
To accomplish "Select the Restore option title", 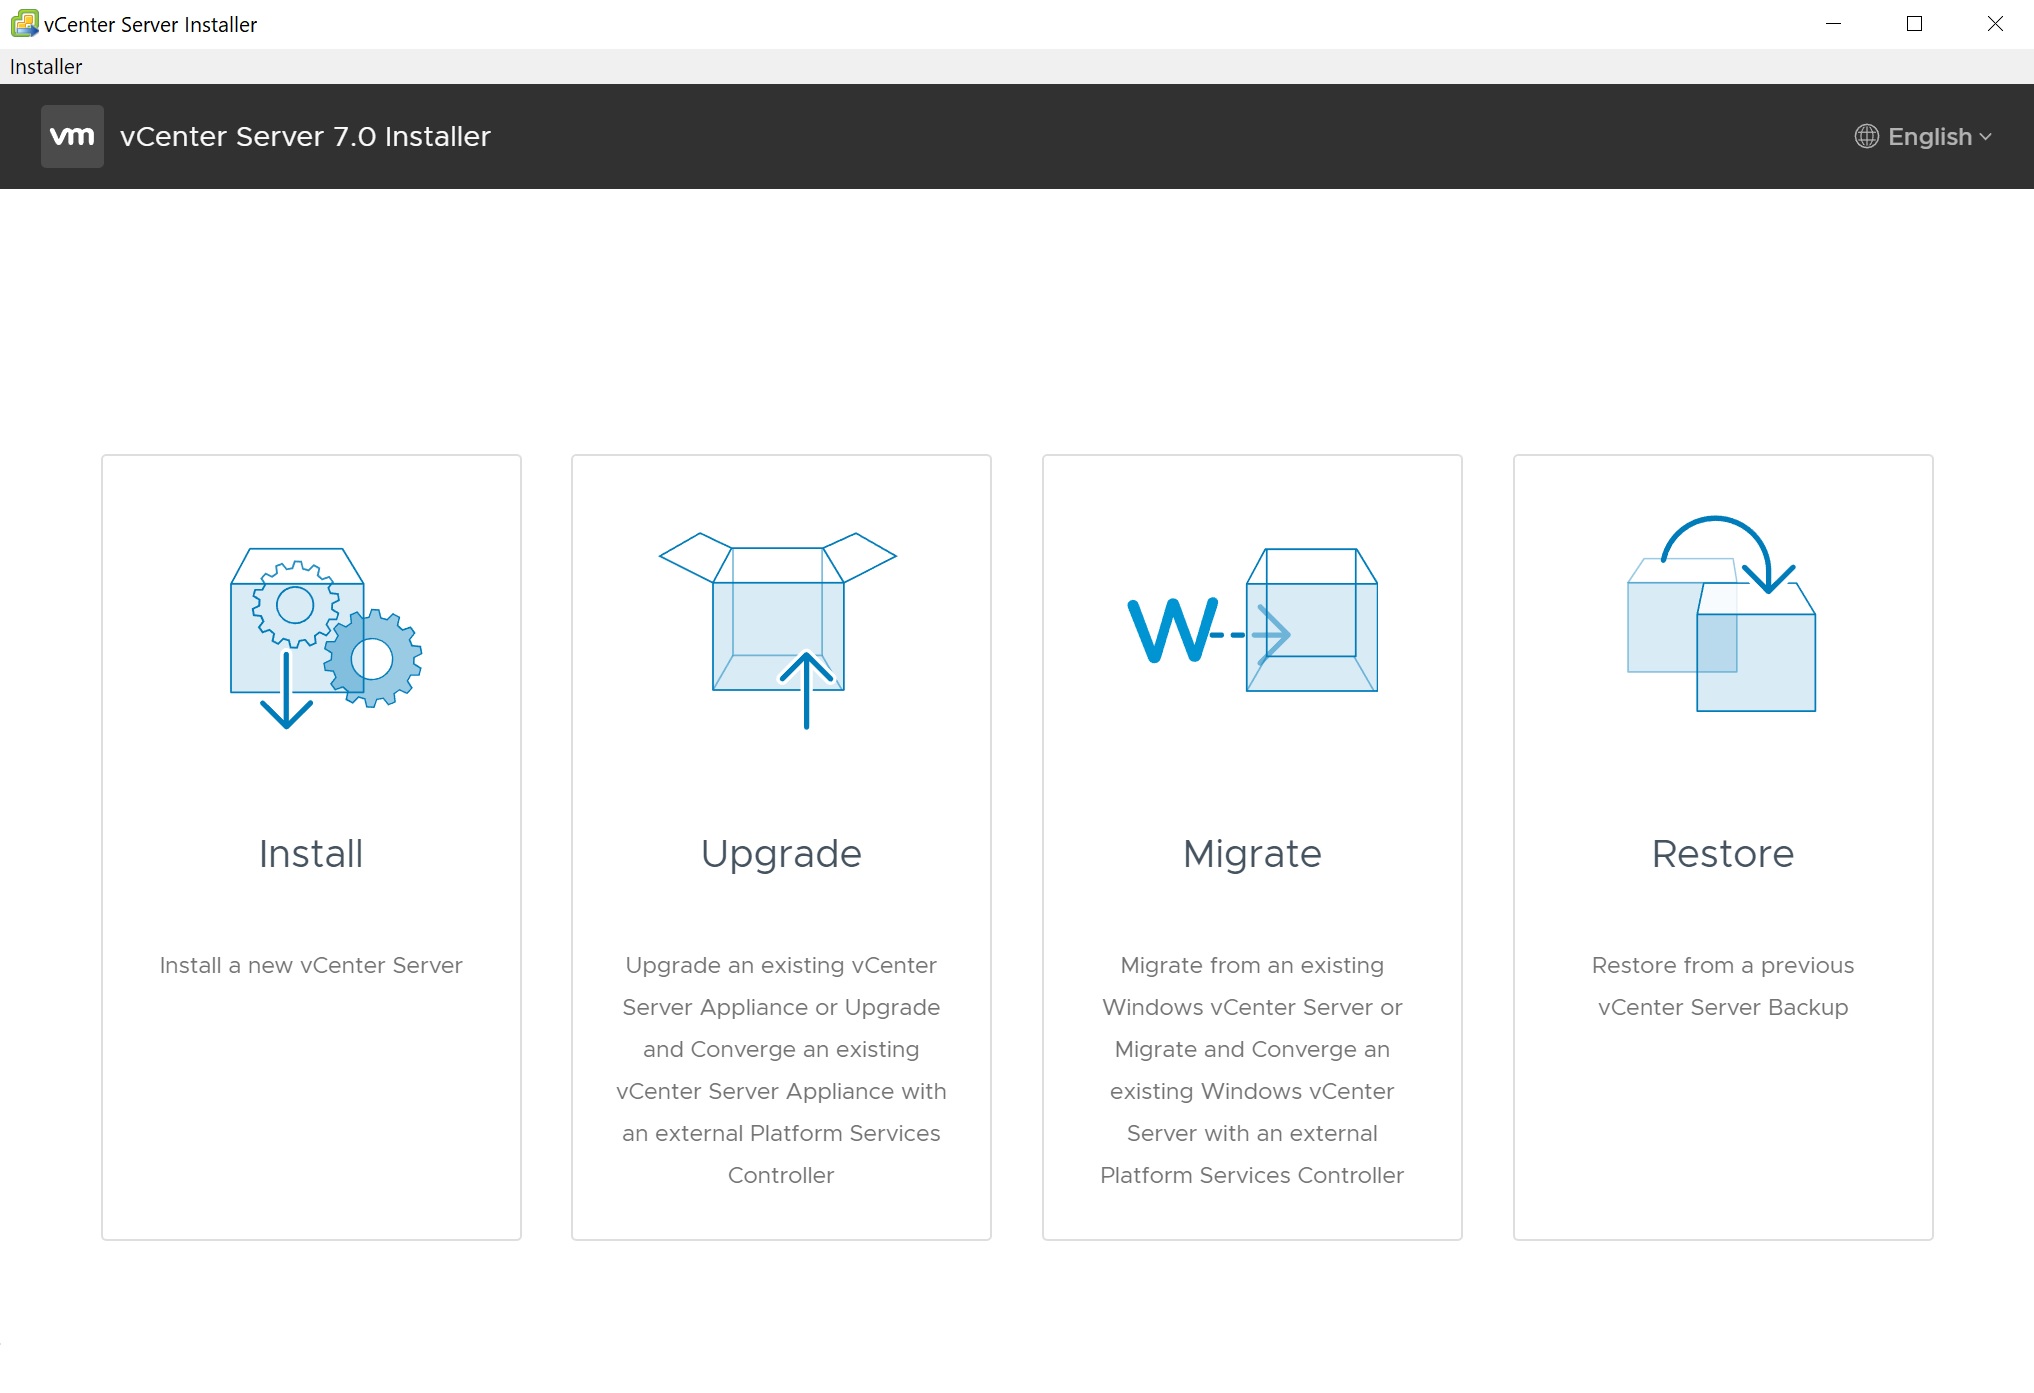I will (x=1723, y=854).
